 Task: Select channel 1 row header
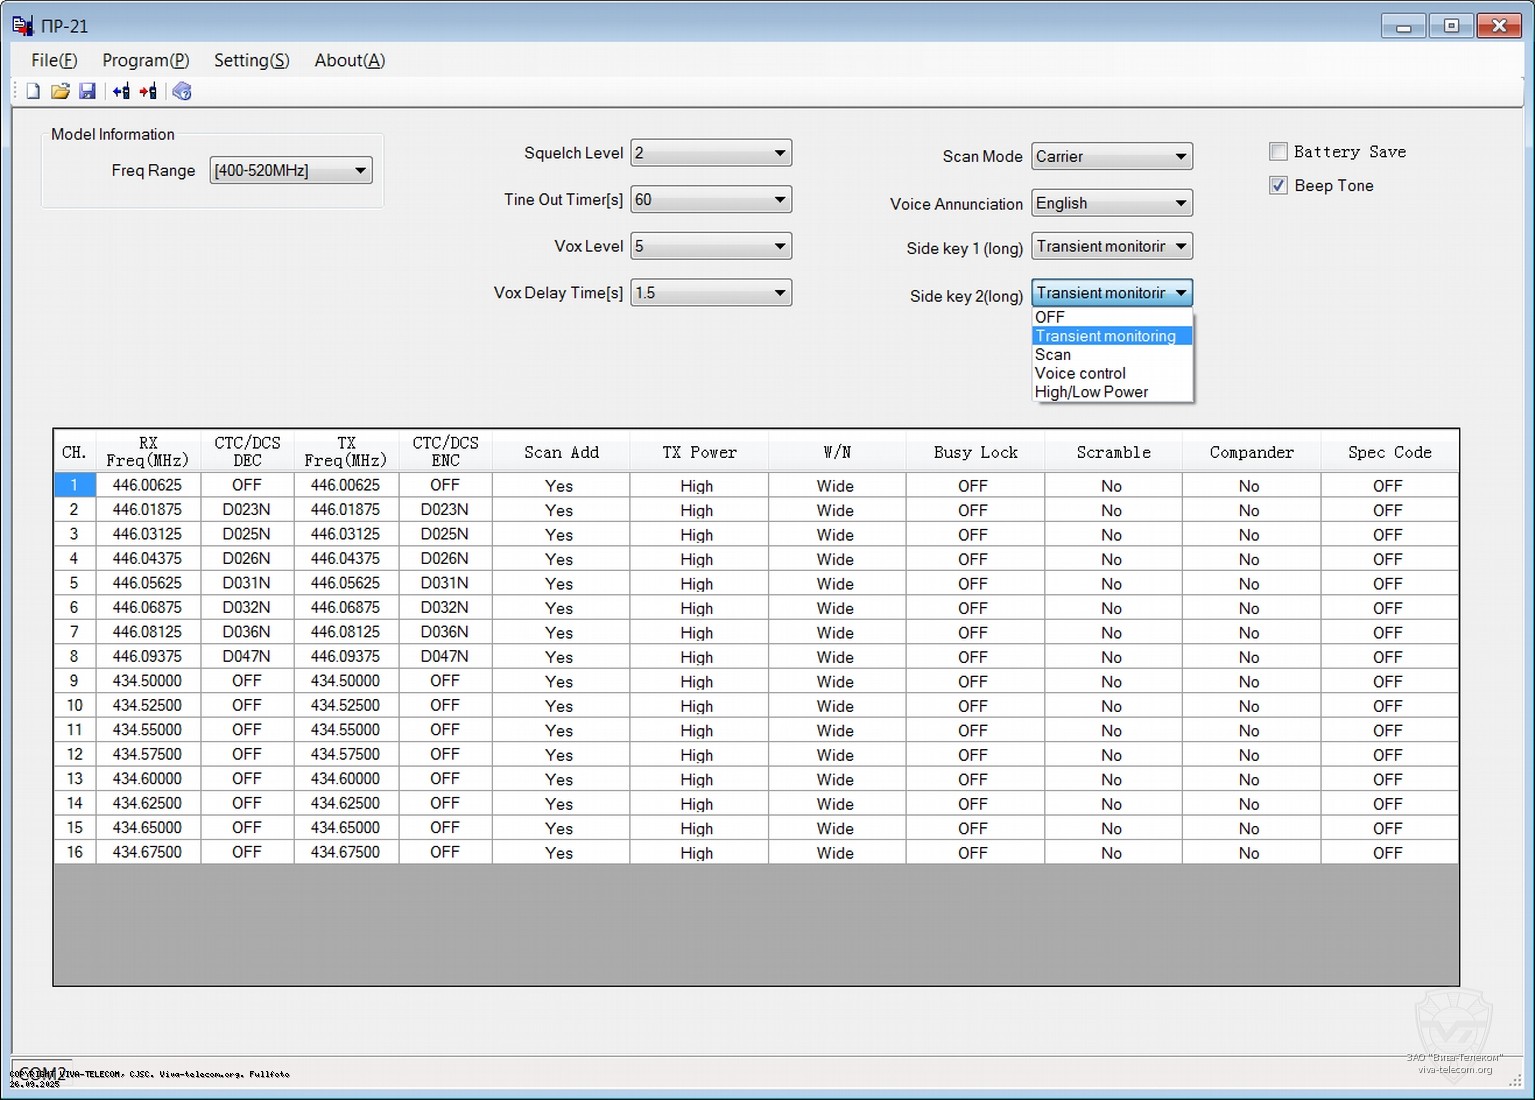click(74, 485)
